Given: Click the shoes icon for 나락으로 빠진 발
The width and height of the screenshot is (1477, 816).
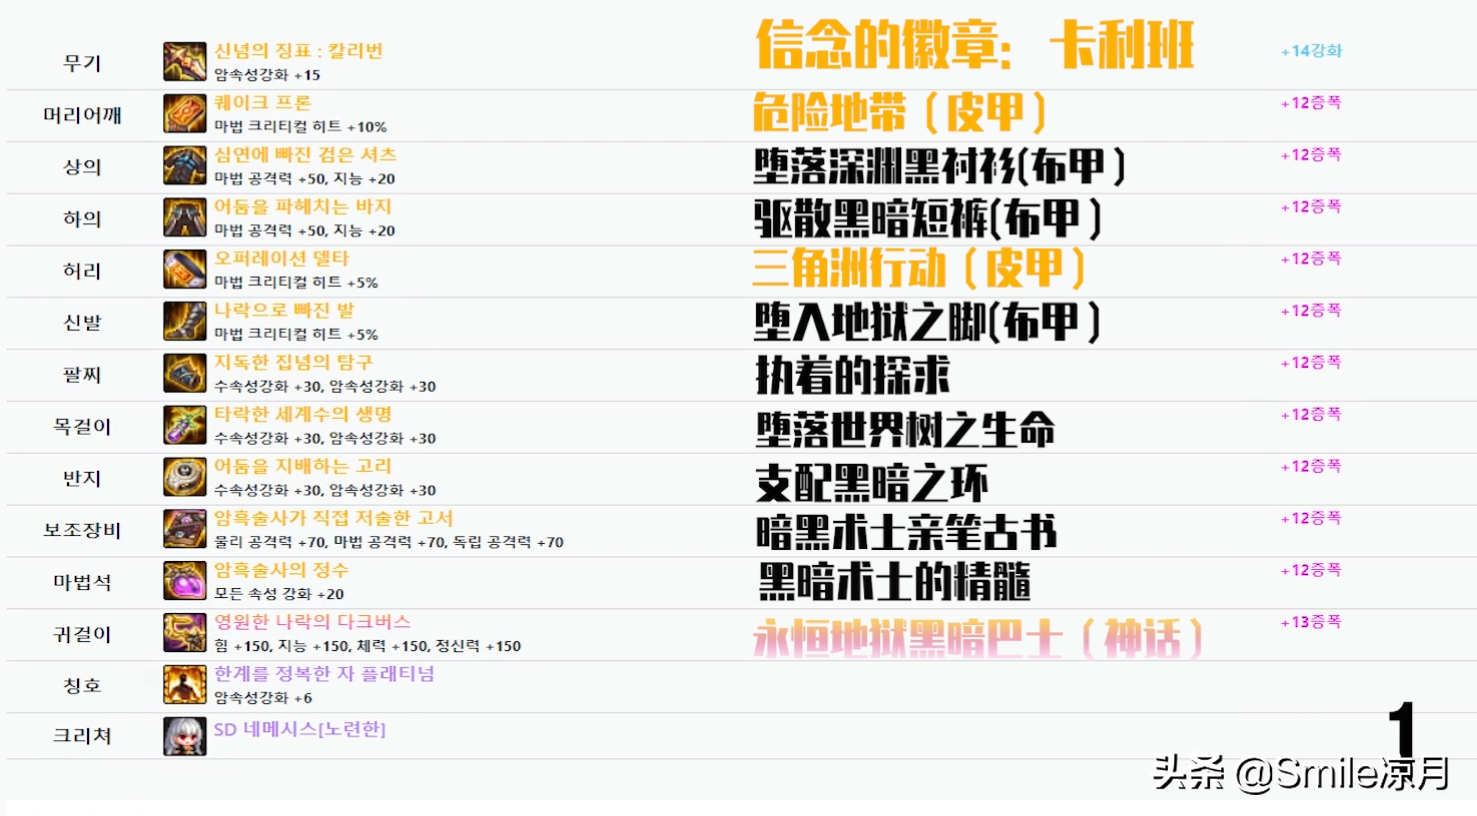Looking at the screenshot, I should [x=185, y=322].
